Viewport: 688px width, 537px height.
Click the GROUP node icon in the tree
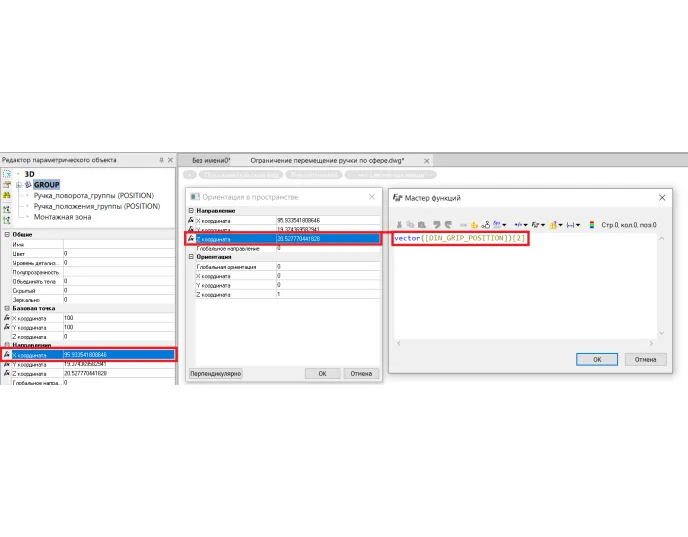click(29, 185)
